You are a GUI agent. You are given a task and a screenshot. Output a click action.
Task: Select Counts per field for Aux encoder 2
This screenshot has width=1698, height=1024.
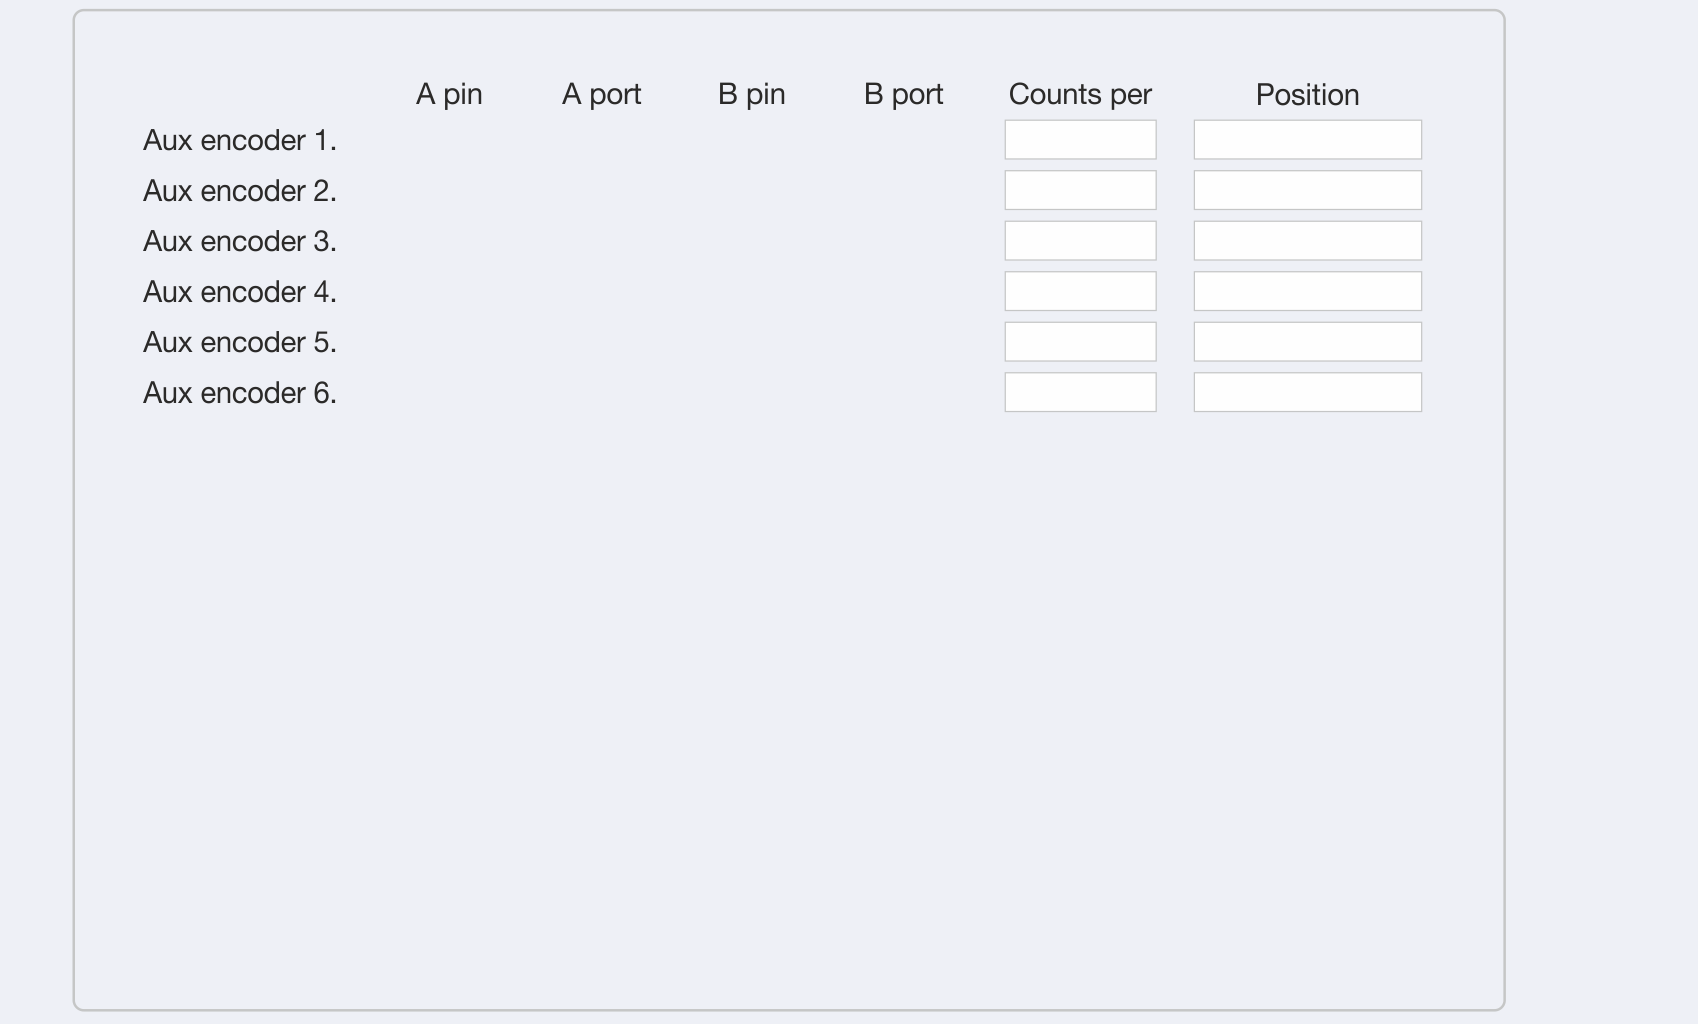pos(1080,190)
